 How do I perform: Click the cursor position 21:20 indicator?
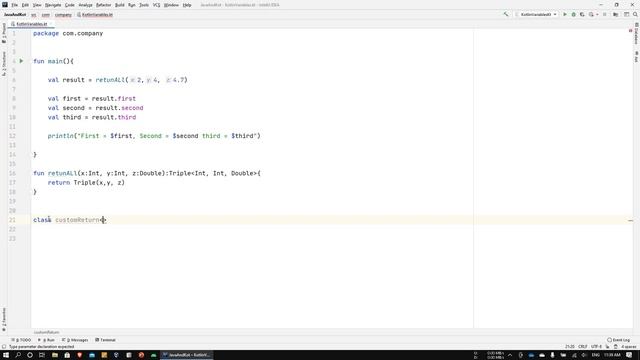click(570, 347)
